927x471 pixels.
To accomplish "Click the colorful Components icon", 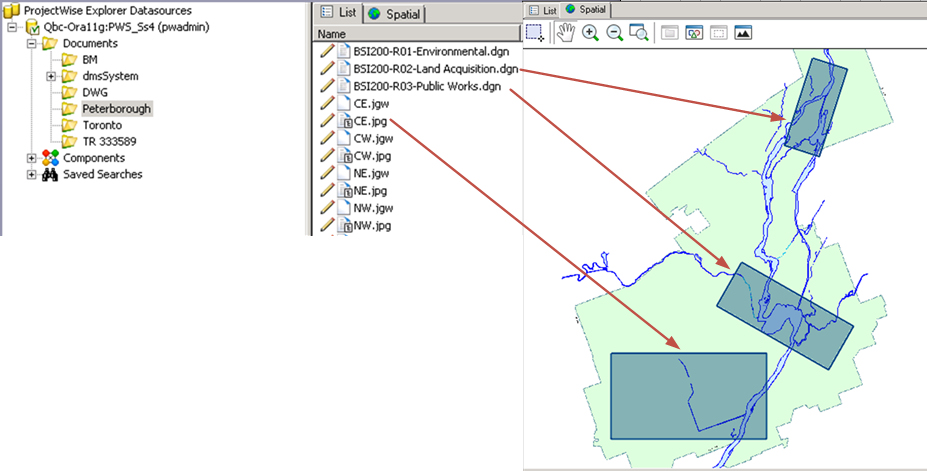I will (50, 158).
